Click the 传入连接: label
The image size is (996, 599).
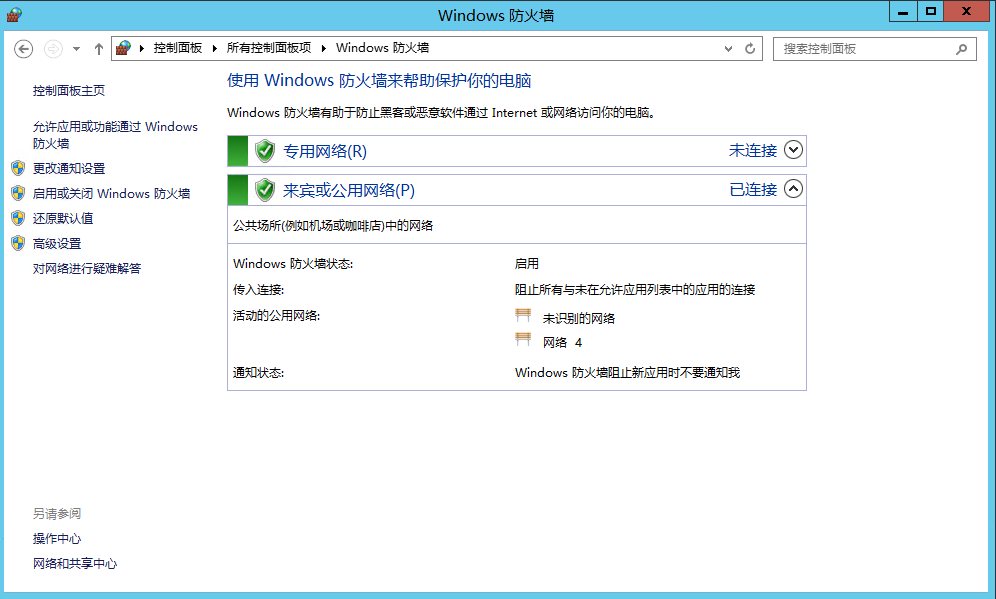point(258,290)
